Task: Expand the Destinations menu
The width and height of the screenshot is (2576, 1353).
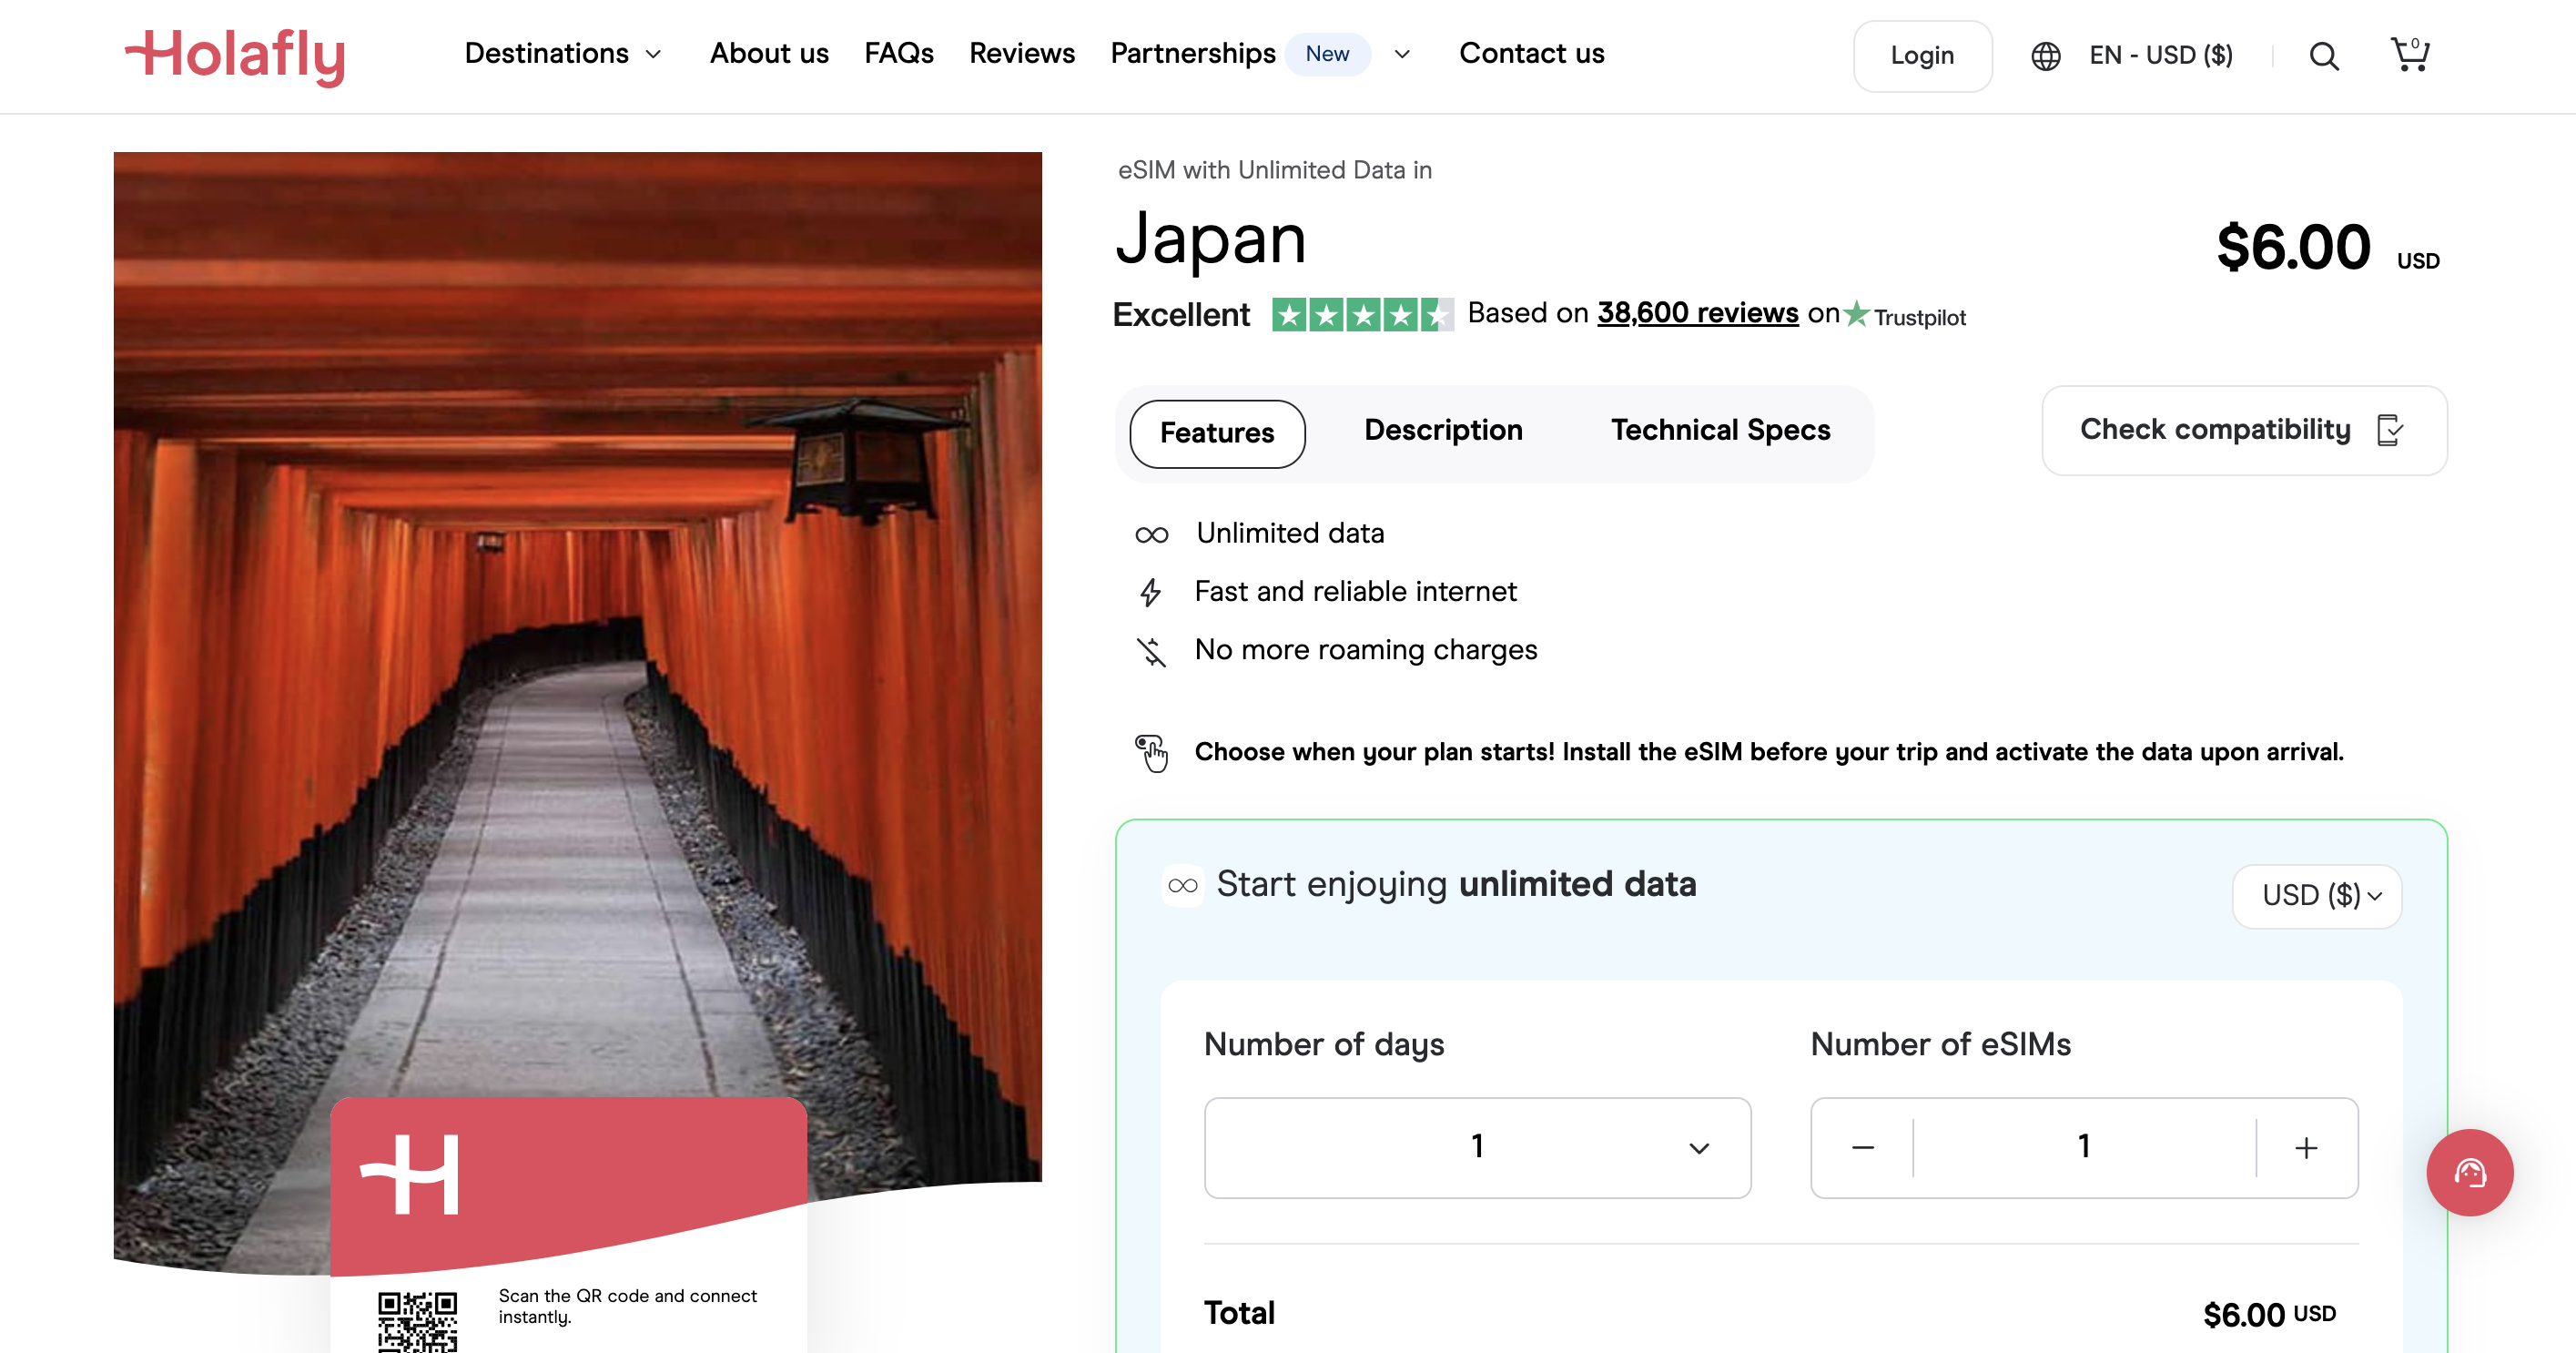Action: click(562, 54)
